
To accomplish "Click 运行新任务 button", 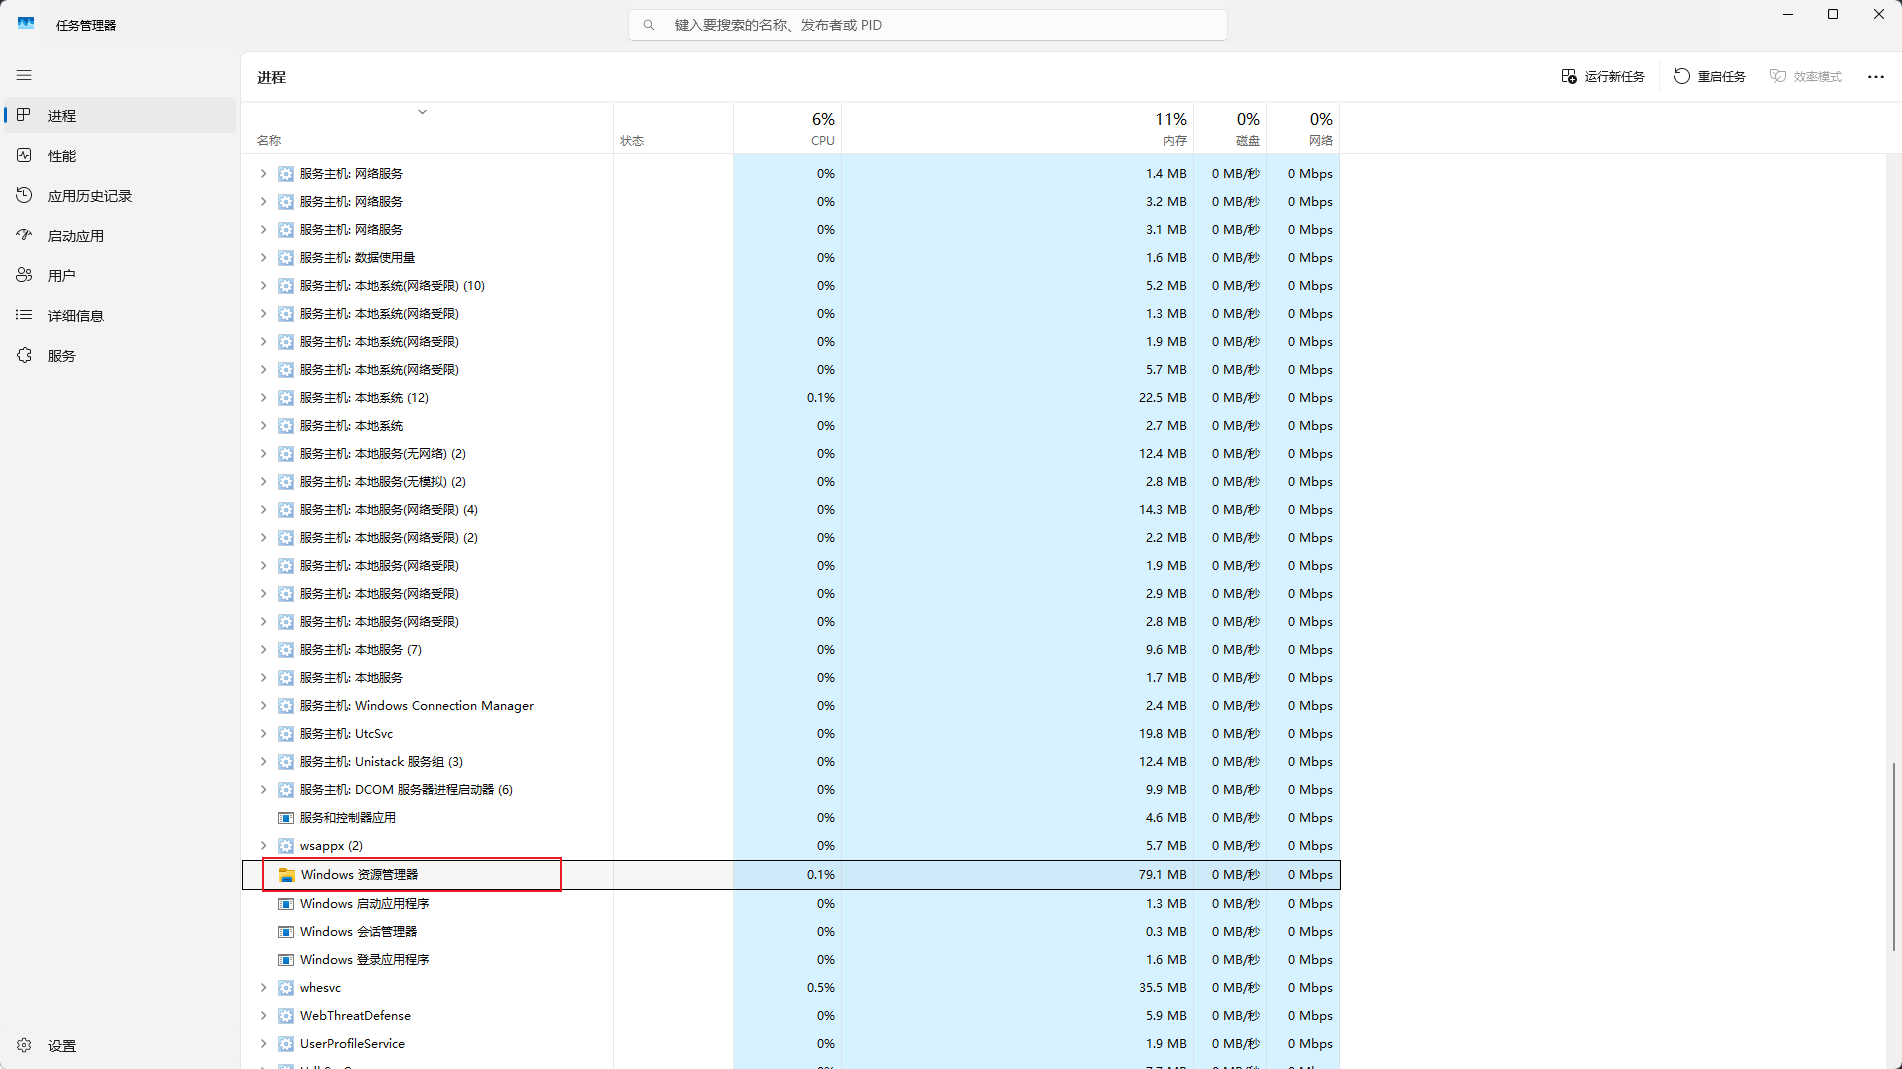I will 1603,76.
